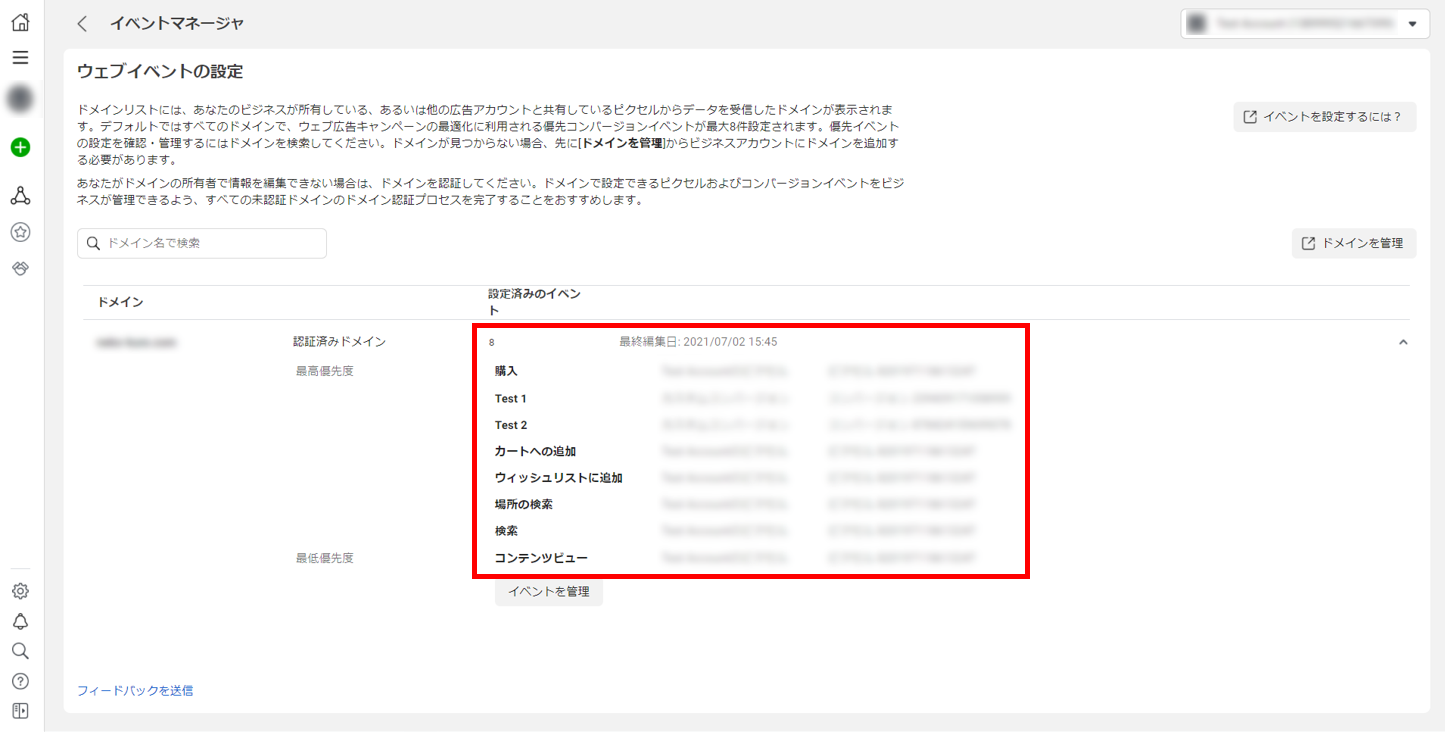Go back with the left arrow
The width and height of the screenshot is (1445, 732).
tap(82, 23)
